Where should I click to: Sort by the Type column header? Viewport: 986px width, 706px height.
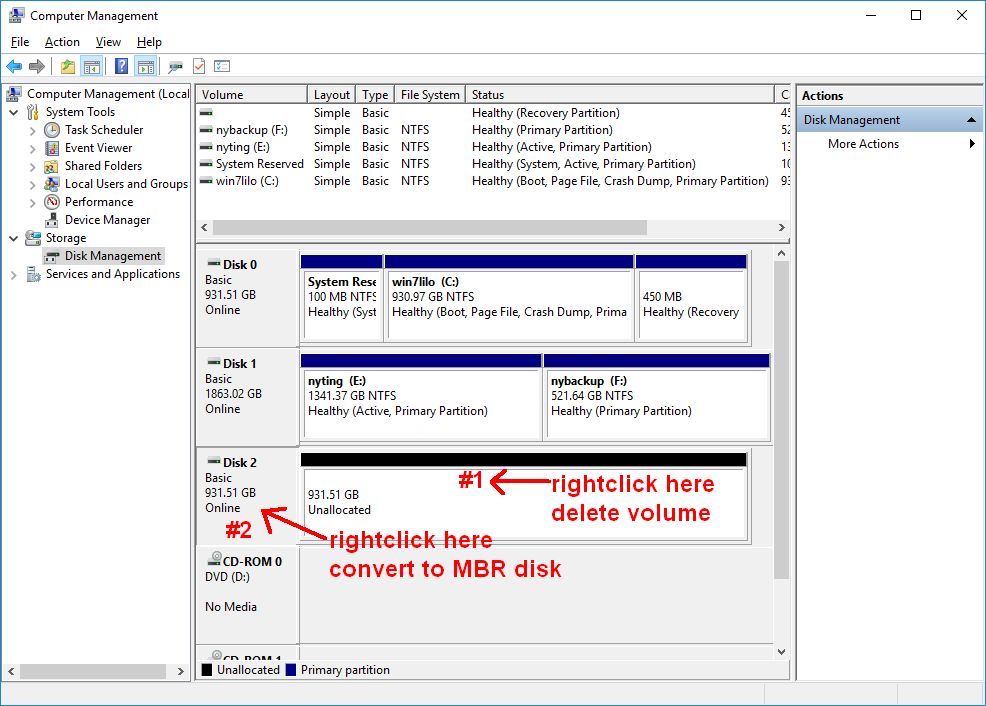(375, 94)
